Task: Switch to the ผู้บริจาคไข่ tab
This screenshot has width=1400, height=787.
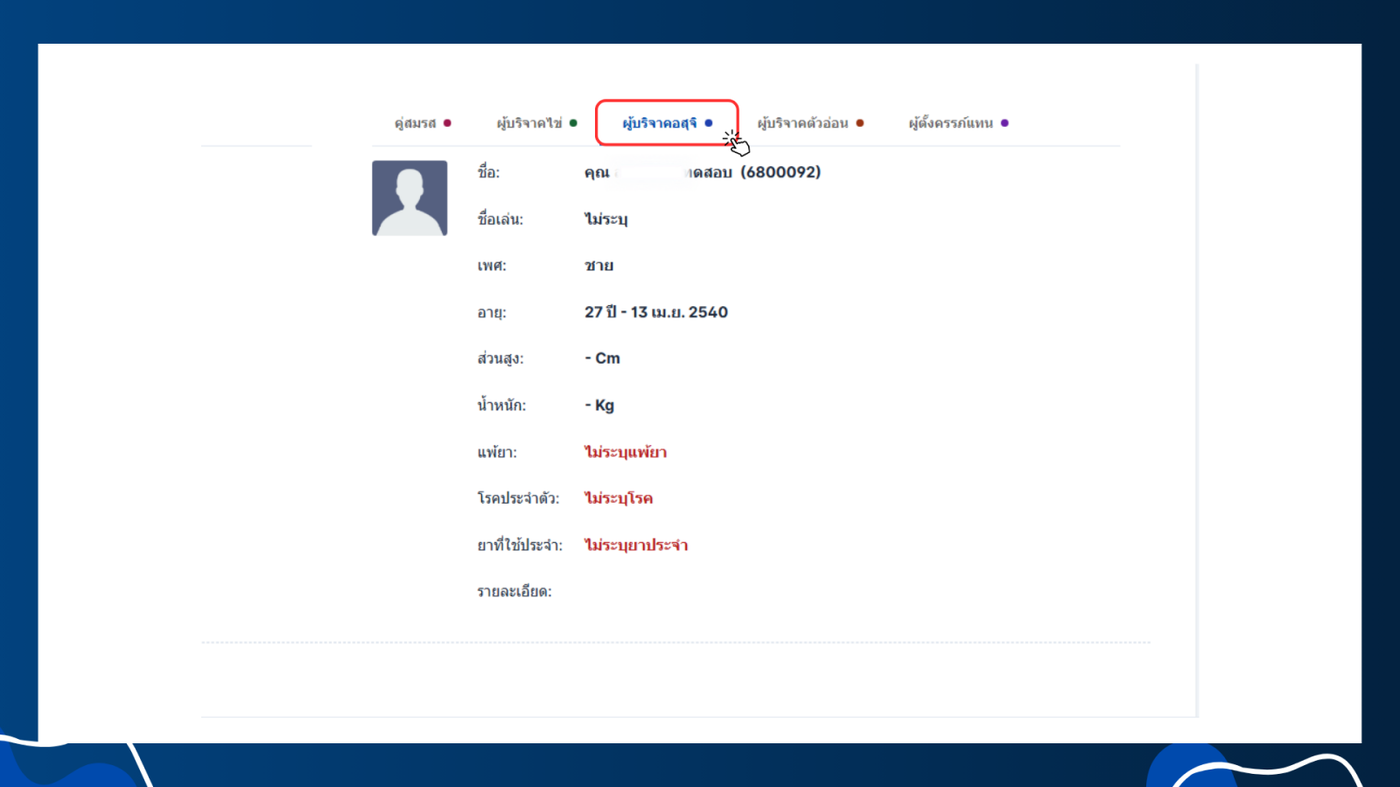Action: (536, 123)
